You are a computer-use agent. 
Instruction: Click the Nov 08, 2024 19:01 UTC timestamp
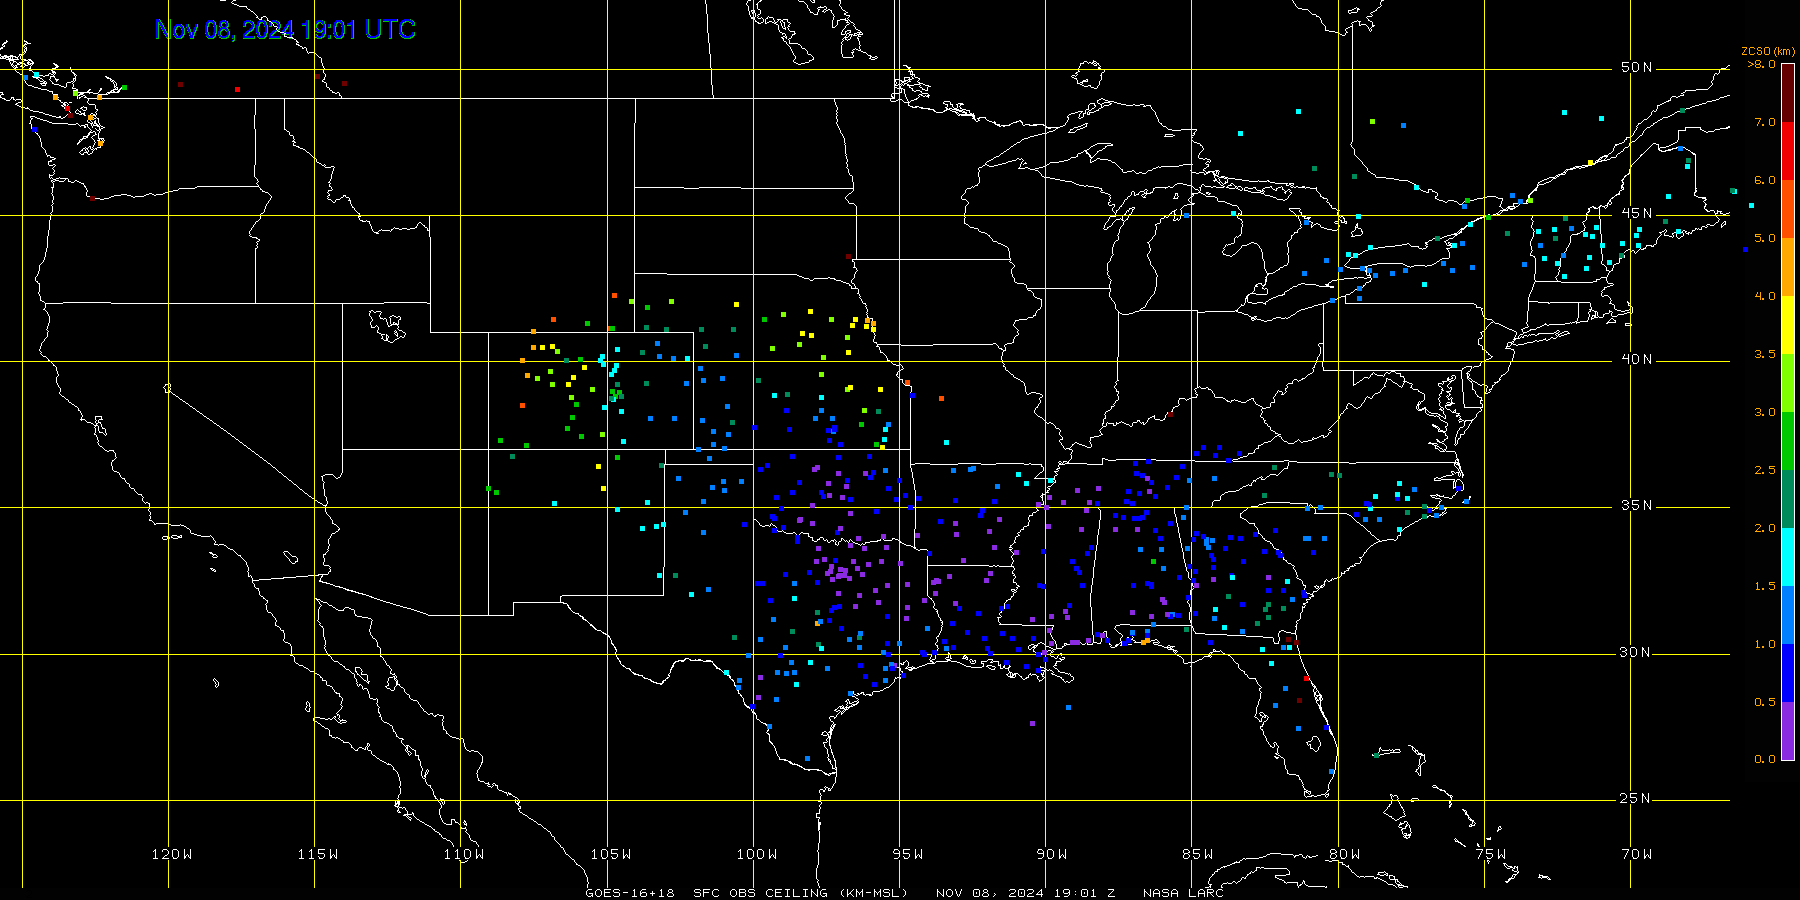coord(285,30)
